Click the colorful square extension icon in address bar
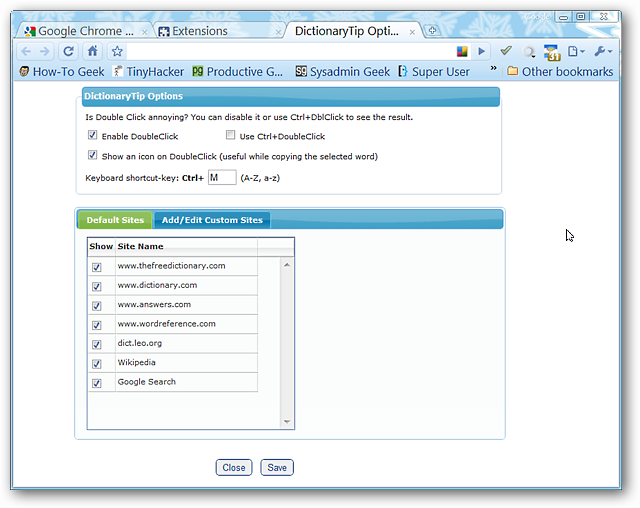The image size is (640, 508). tap(462, 51)
